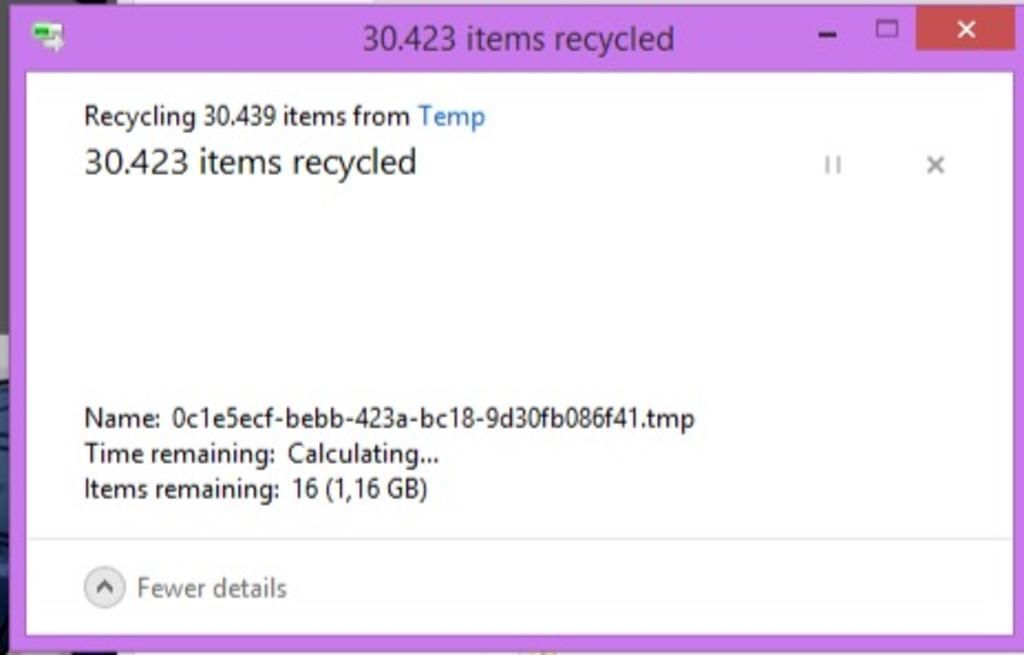Screen dimensions: 1024x655
Task: Maximize the recycling progress window
Action: (x=886, y=29)
